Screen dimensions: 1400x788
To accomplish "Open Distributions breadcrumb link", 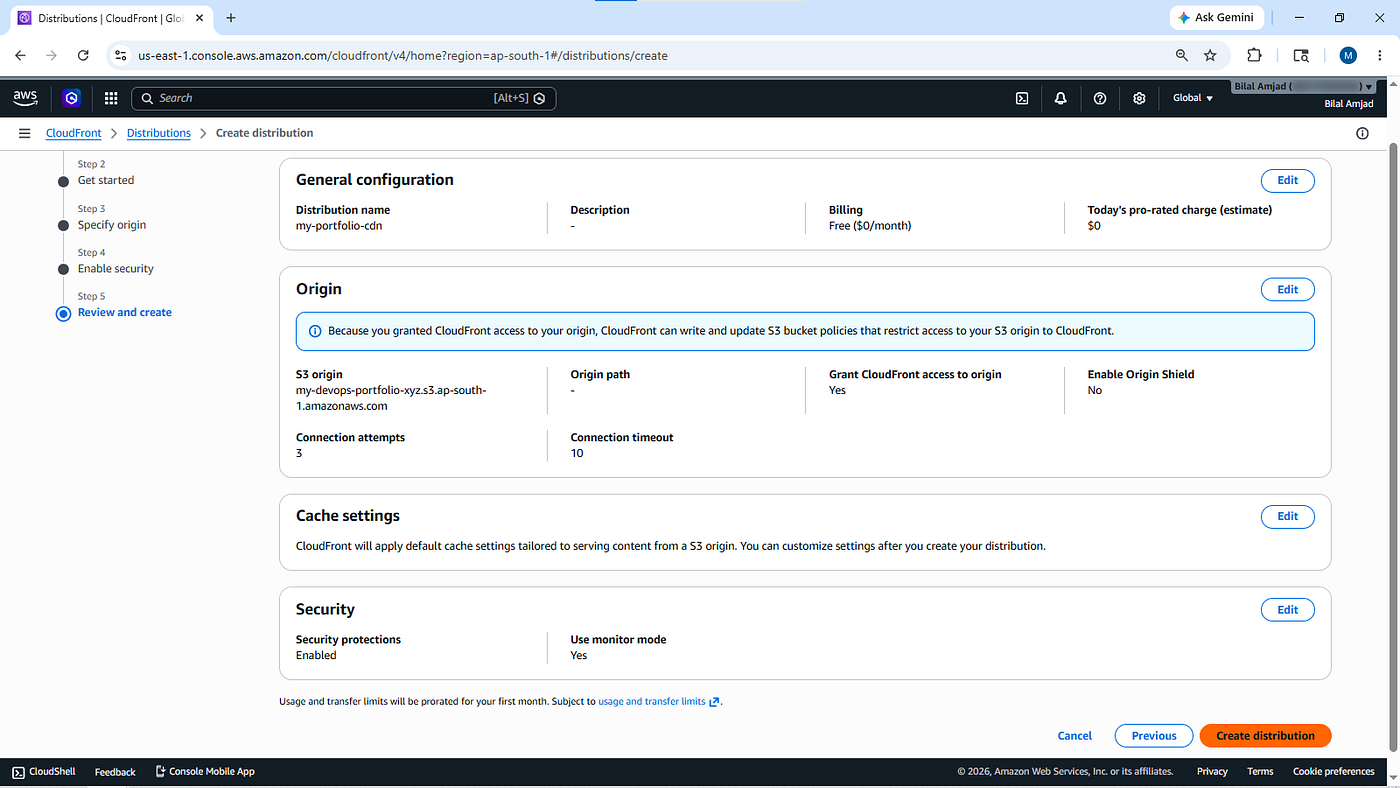I will (x=159, y=133).
